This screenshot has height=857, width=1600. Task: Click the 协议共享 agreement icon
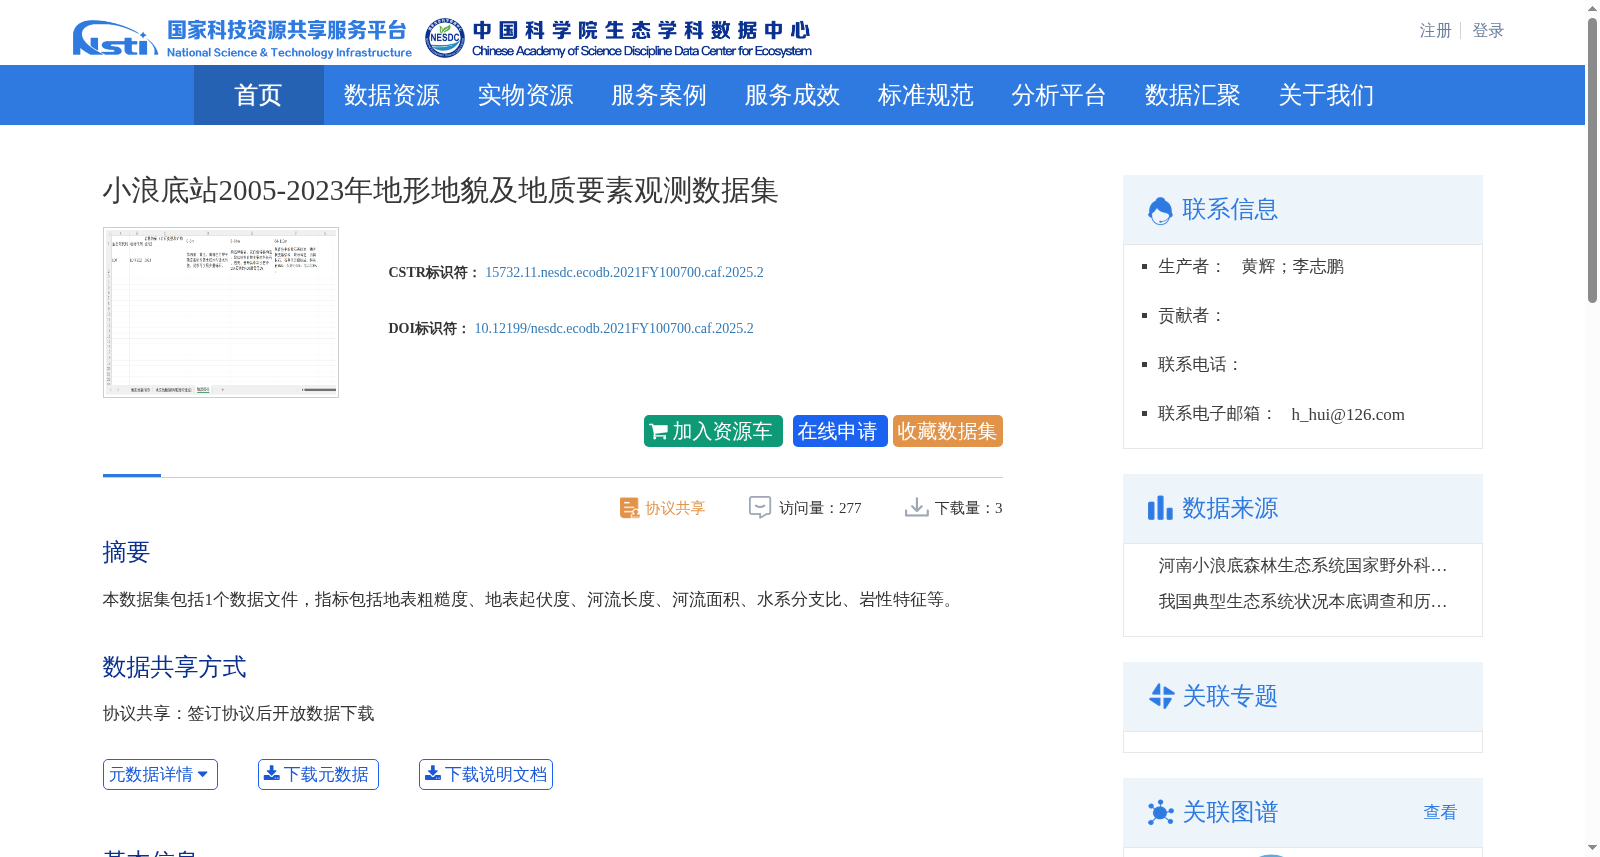[x=629, y=508]
